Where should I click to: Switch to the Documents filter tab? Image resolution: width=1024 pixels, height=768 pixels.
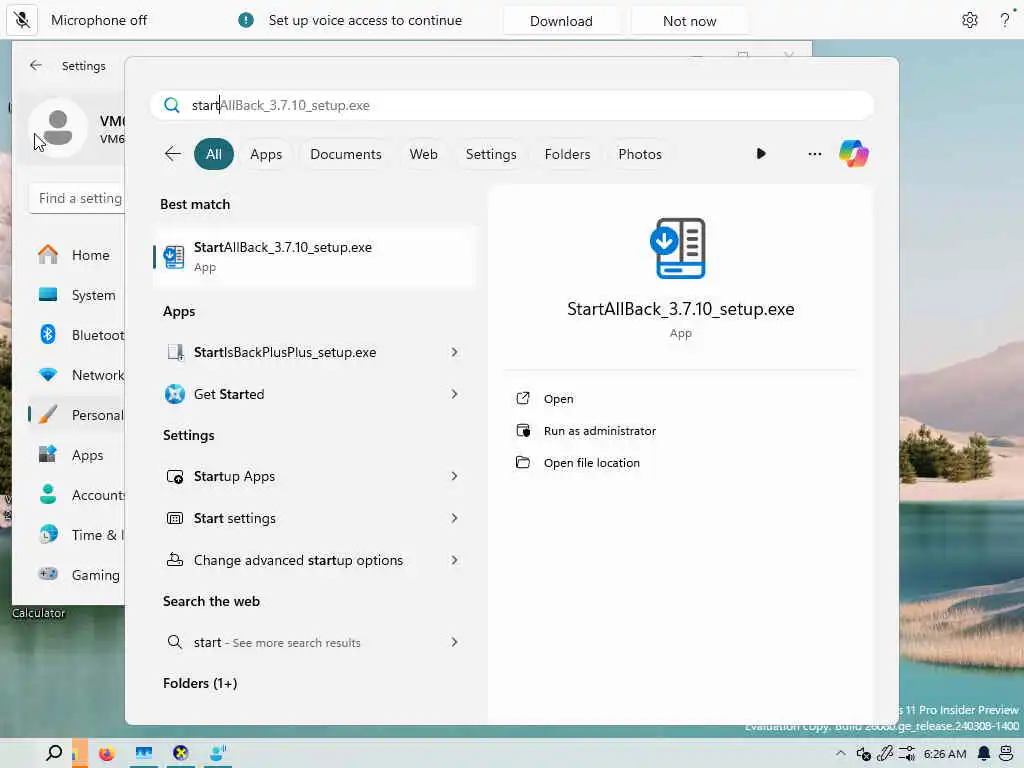[x=345, y=154]
